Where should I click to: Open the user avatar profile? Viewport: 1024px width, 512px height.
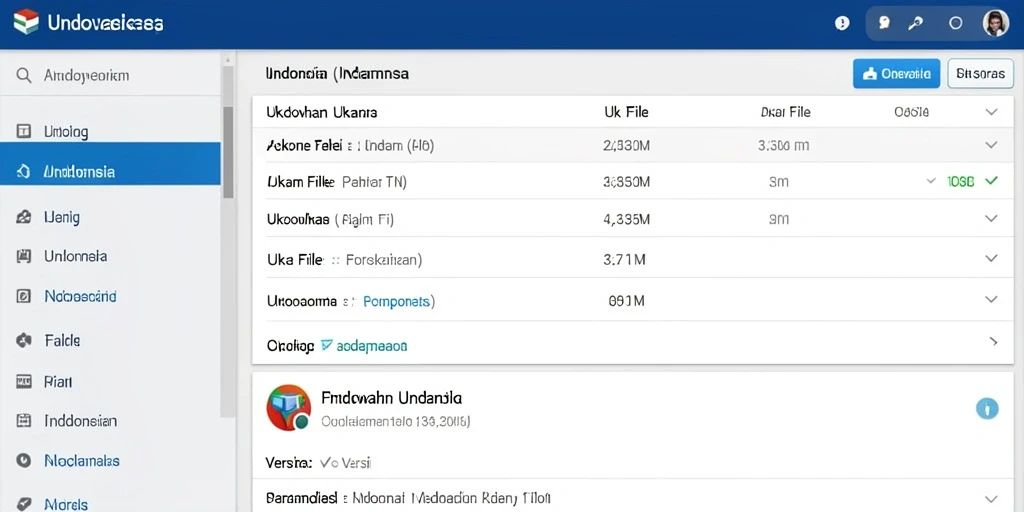point(995,24)
